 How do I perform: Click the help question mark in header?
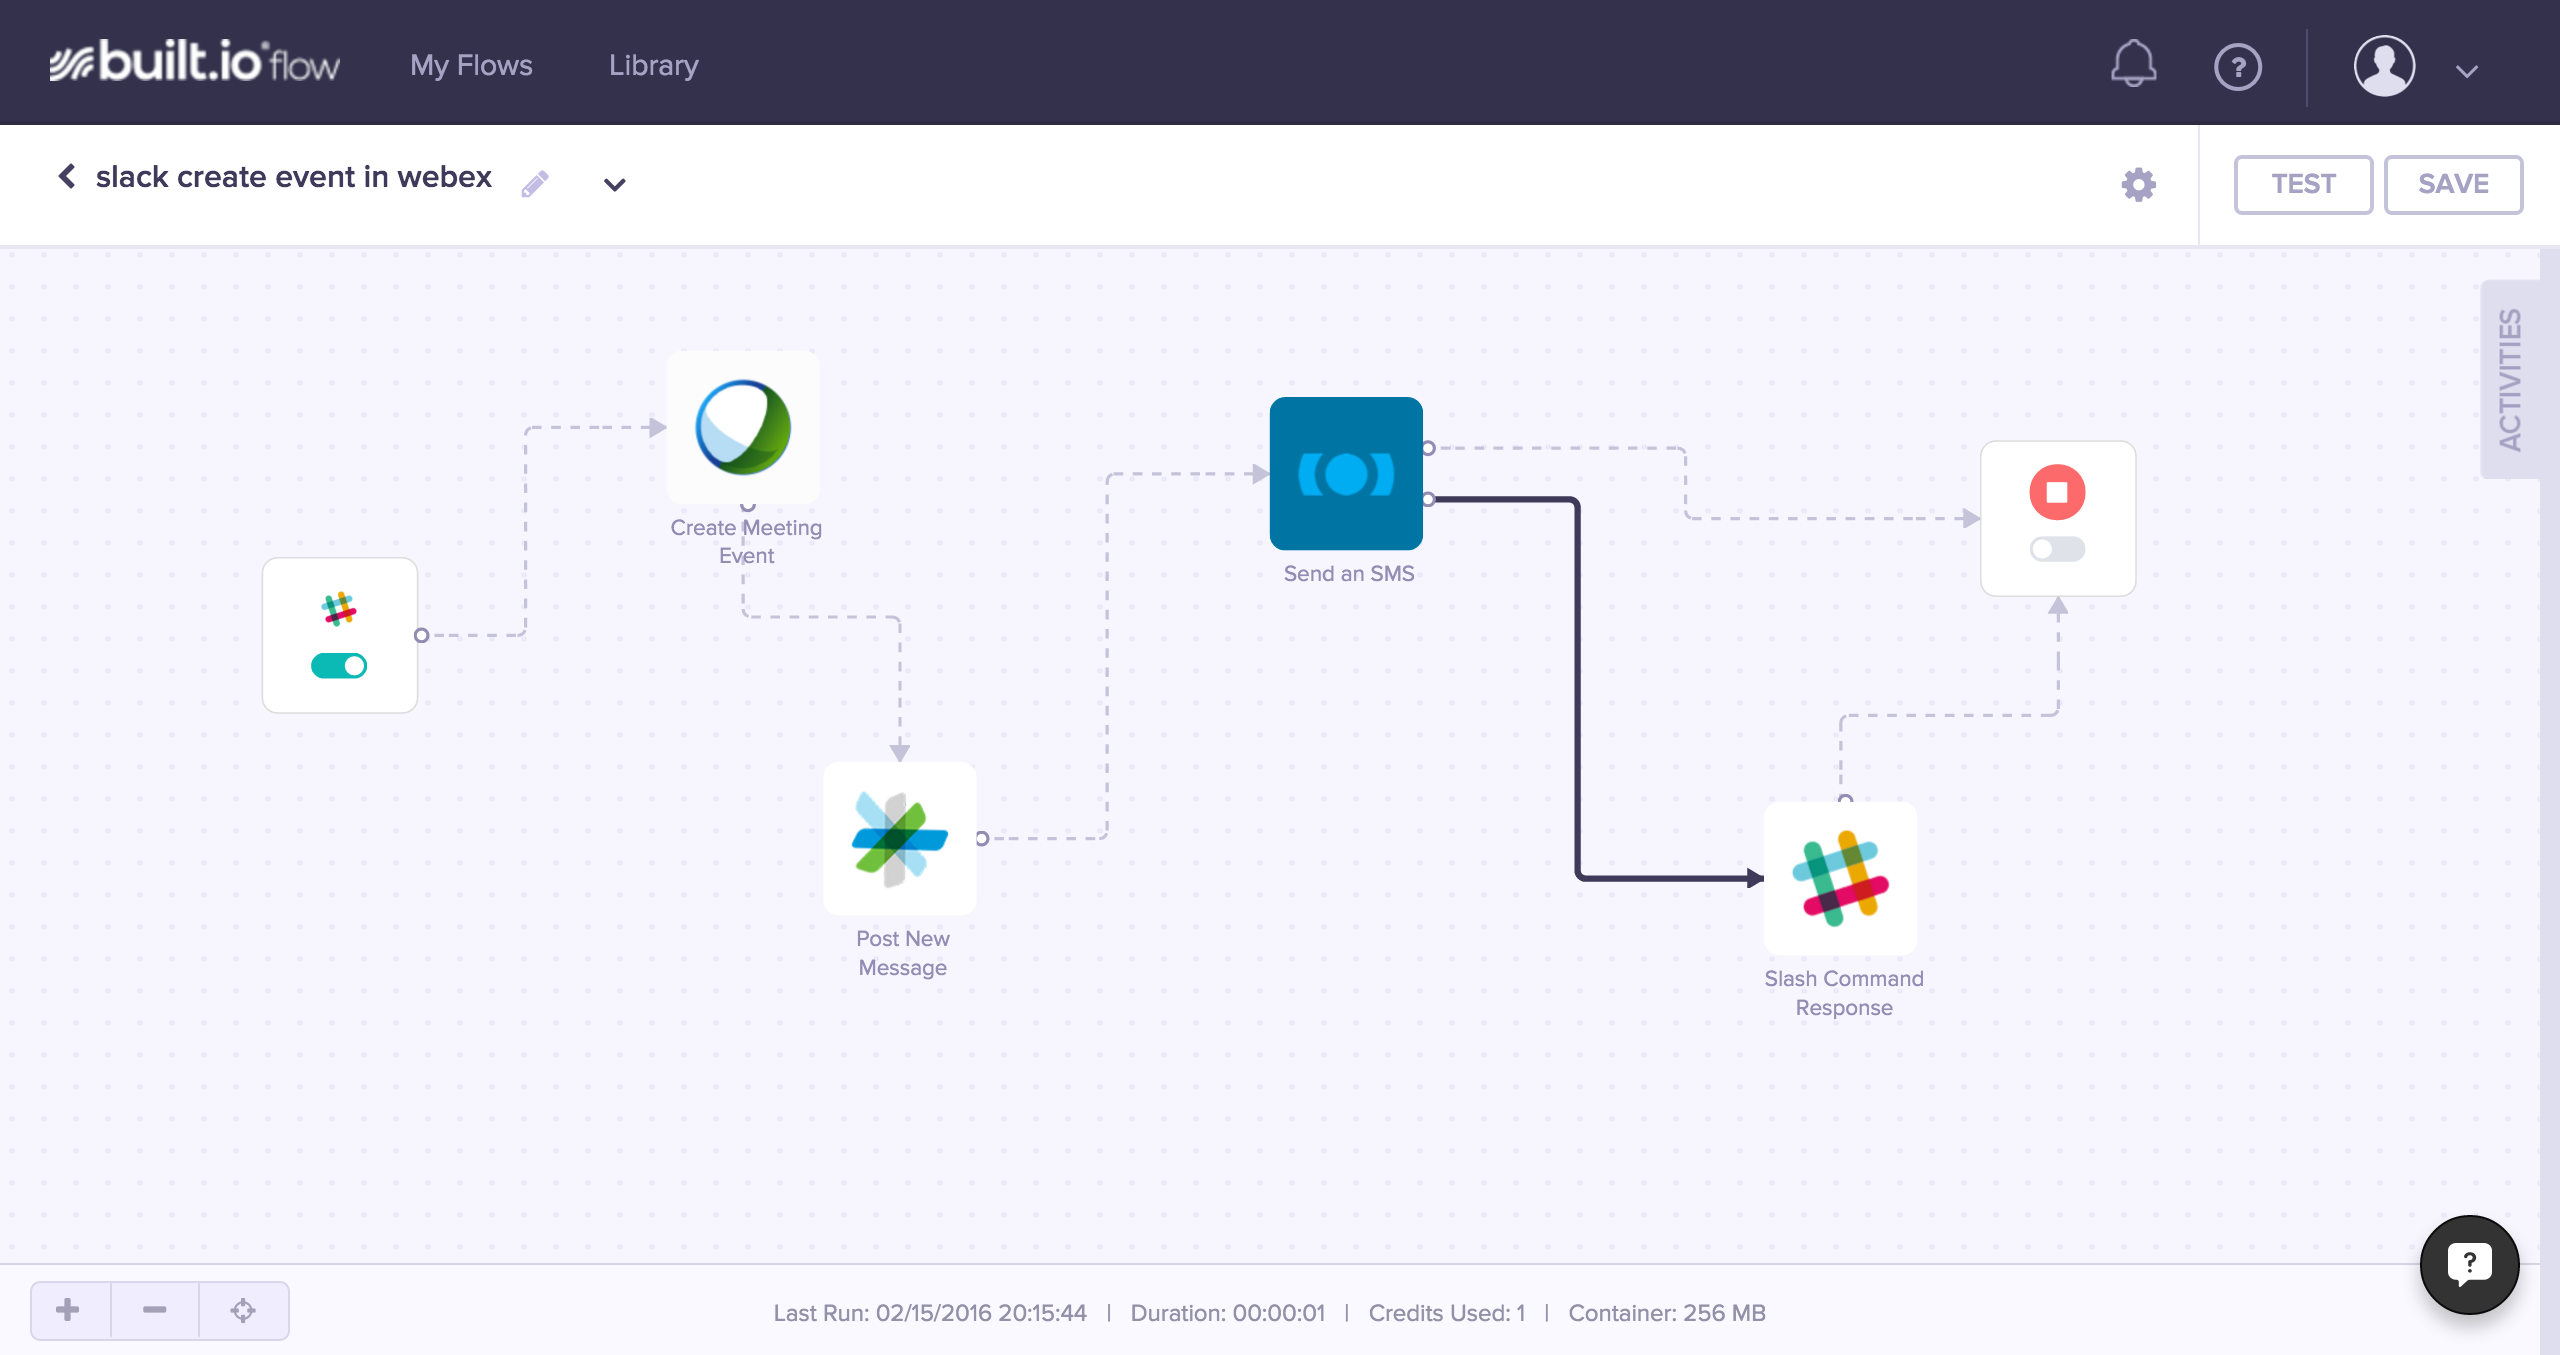coord(2237,68)
